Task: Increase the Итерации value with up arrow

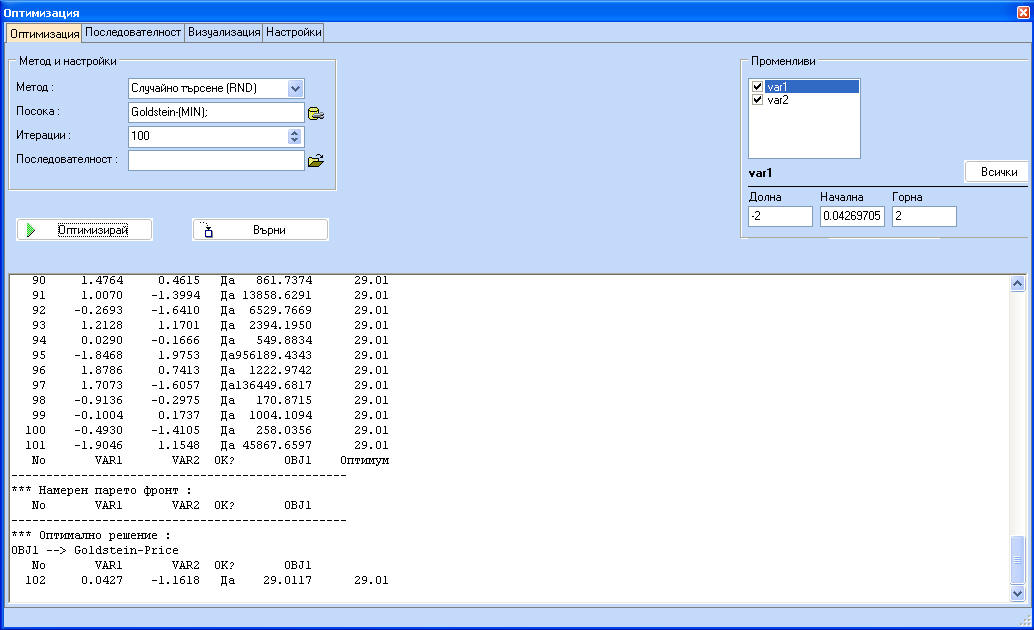Action: (x=294, y=131)
